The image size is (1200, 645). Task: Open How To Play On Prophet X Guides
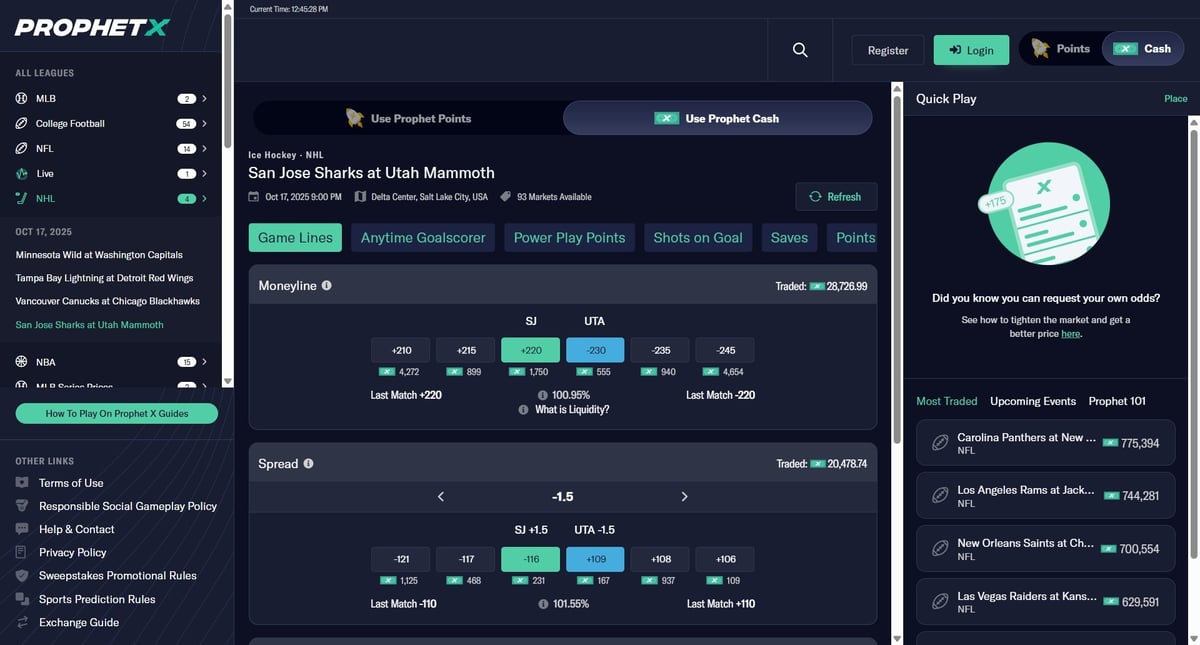(117, 413)
